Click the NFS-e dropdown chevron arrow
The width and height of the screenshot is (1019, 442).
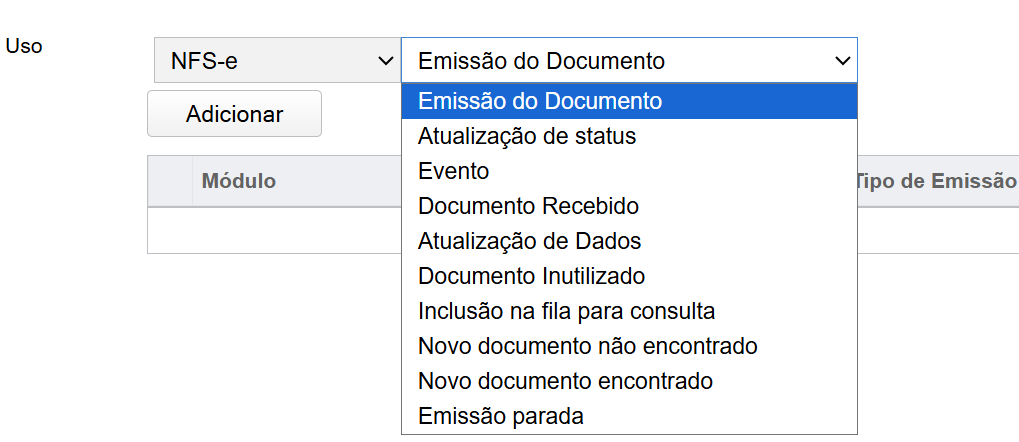[x=385, y=61]
